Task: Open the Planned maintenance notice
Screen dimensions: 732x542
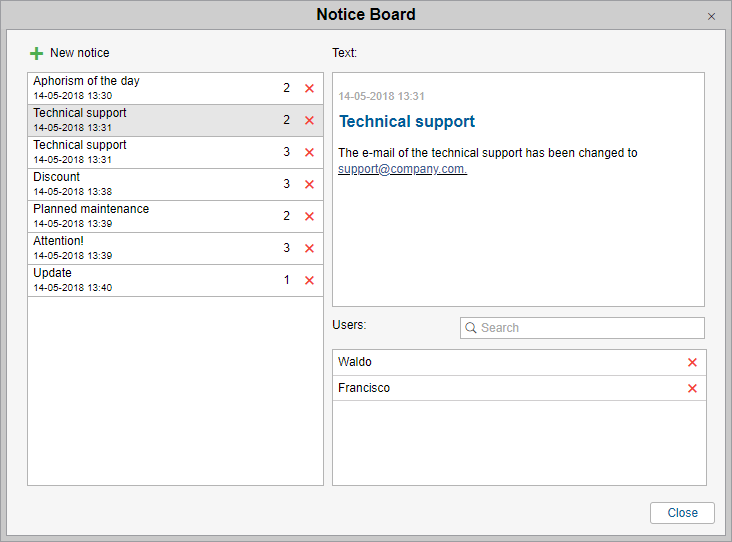Action: tap(120, 216)
